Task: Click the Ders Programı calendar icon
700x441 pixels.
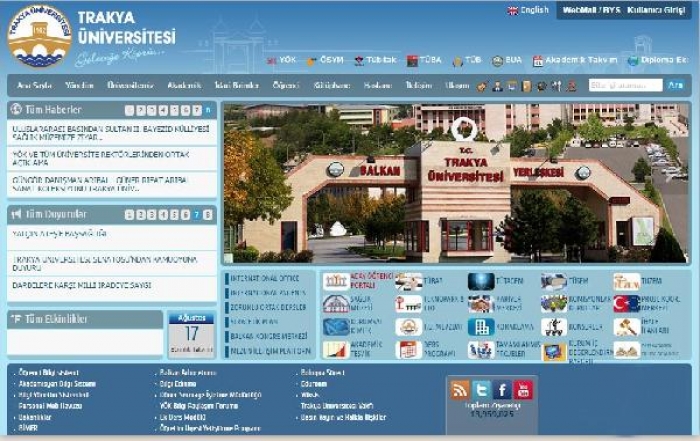Action: pos(408,350)
